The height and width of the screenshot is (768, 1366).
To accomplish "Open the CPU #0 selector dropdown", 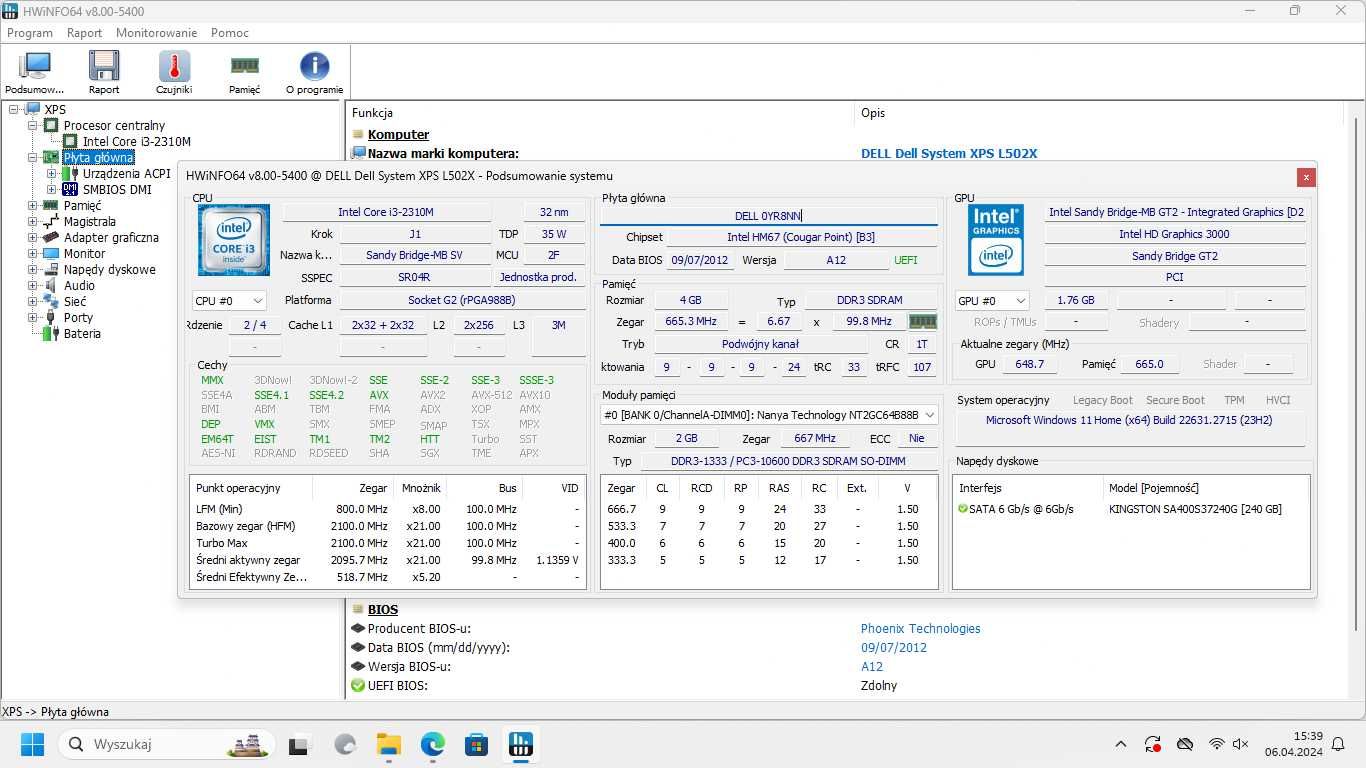I will coord(229,300).
